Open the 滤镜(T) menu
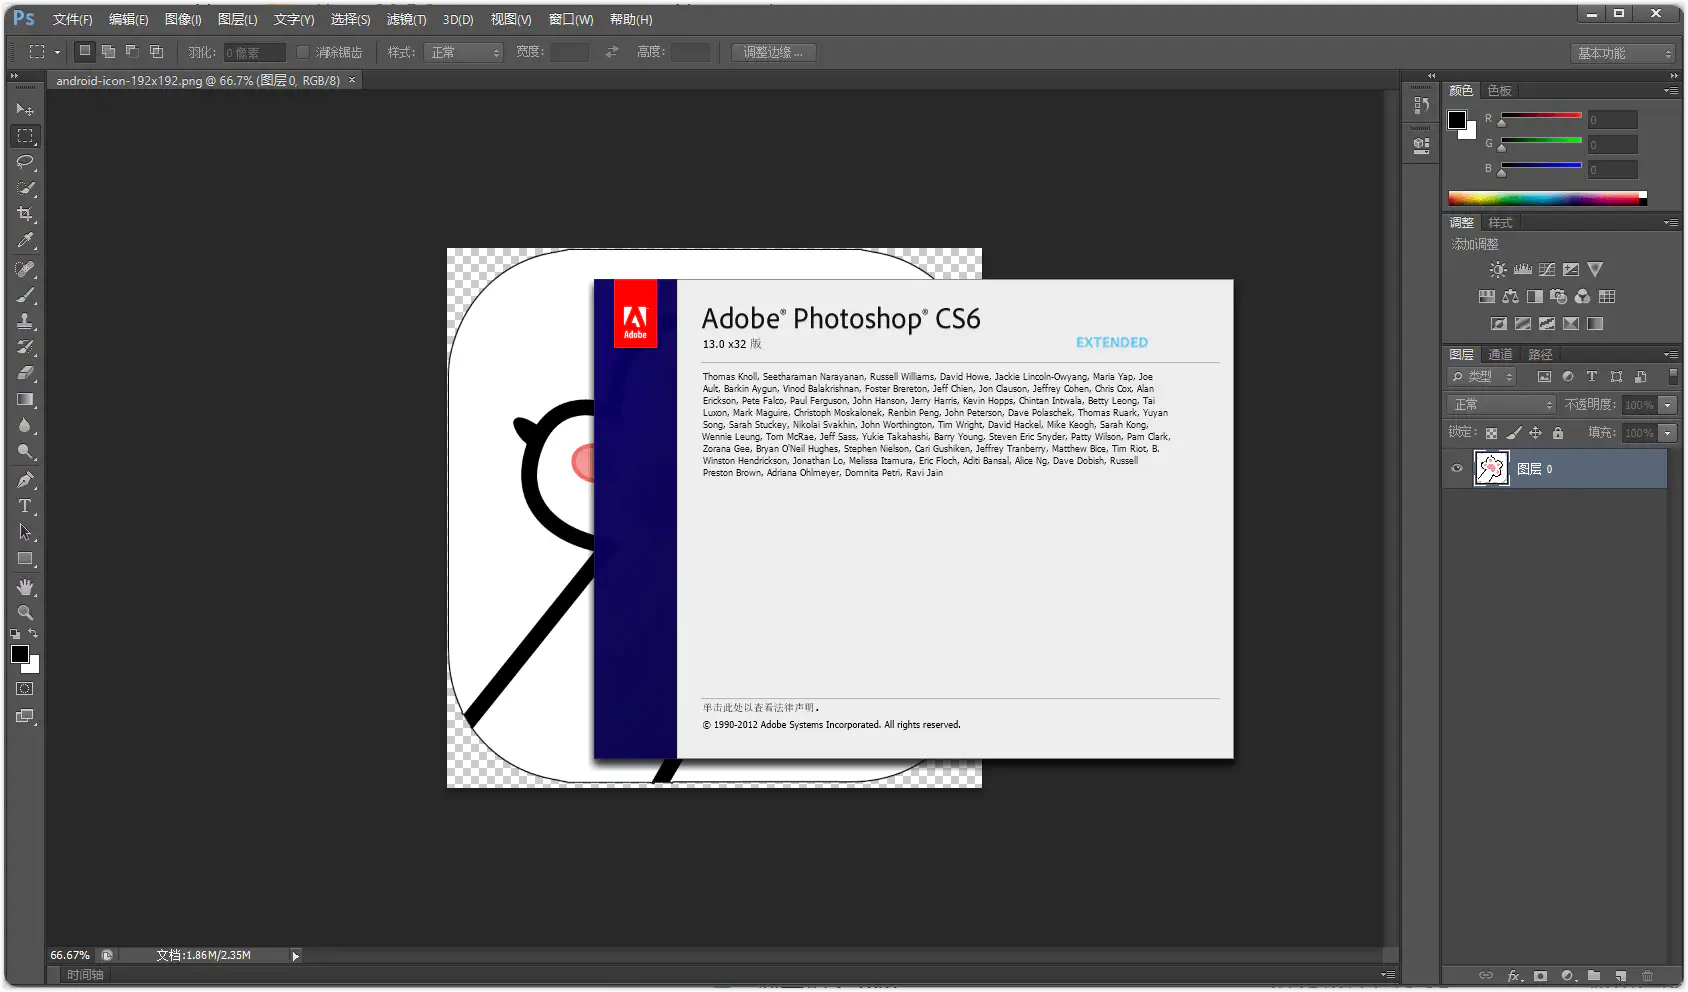The image size is (1688, 992). (x=404, y=18)
